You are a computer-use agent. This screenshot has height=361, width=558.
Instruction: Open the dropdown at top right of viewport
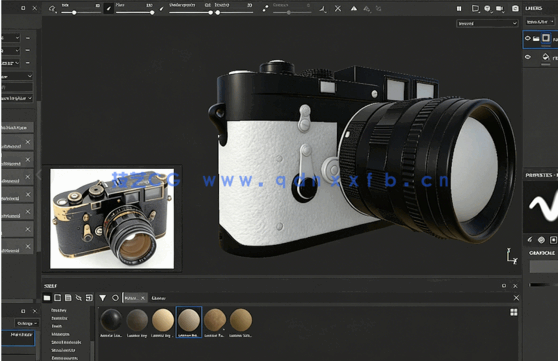click(x=487, y=23)
